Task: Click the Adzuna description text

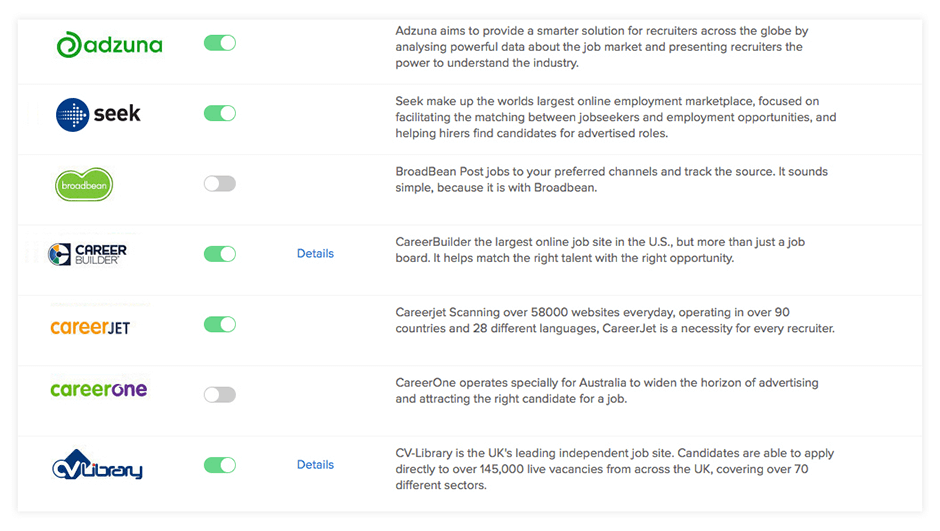Action: tap(599, 47)
